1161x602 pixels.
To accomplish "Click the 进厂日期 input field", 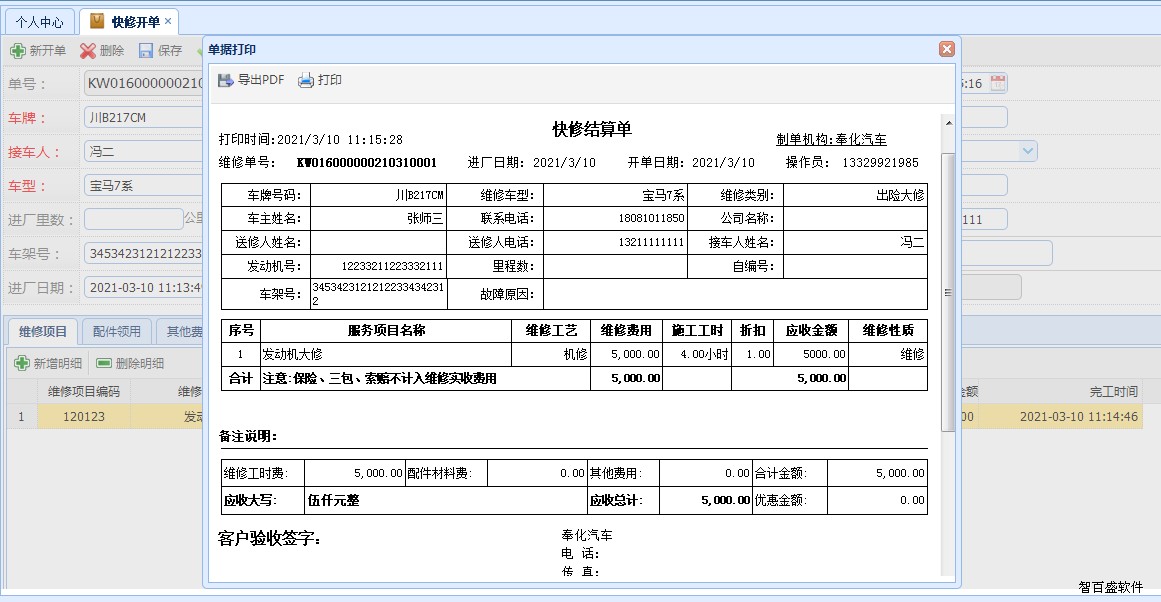I will click(144, 287).
